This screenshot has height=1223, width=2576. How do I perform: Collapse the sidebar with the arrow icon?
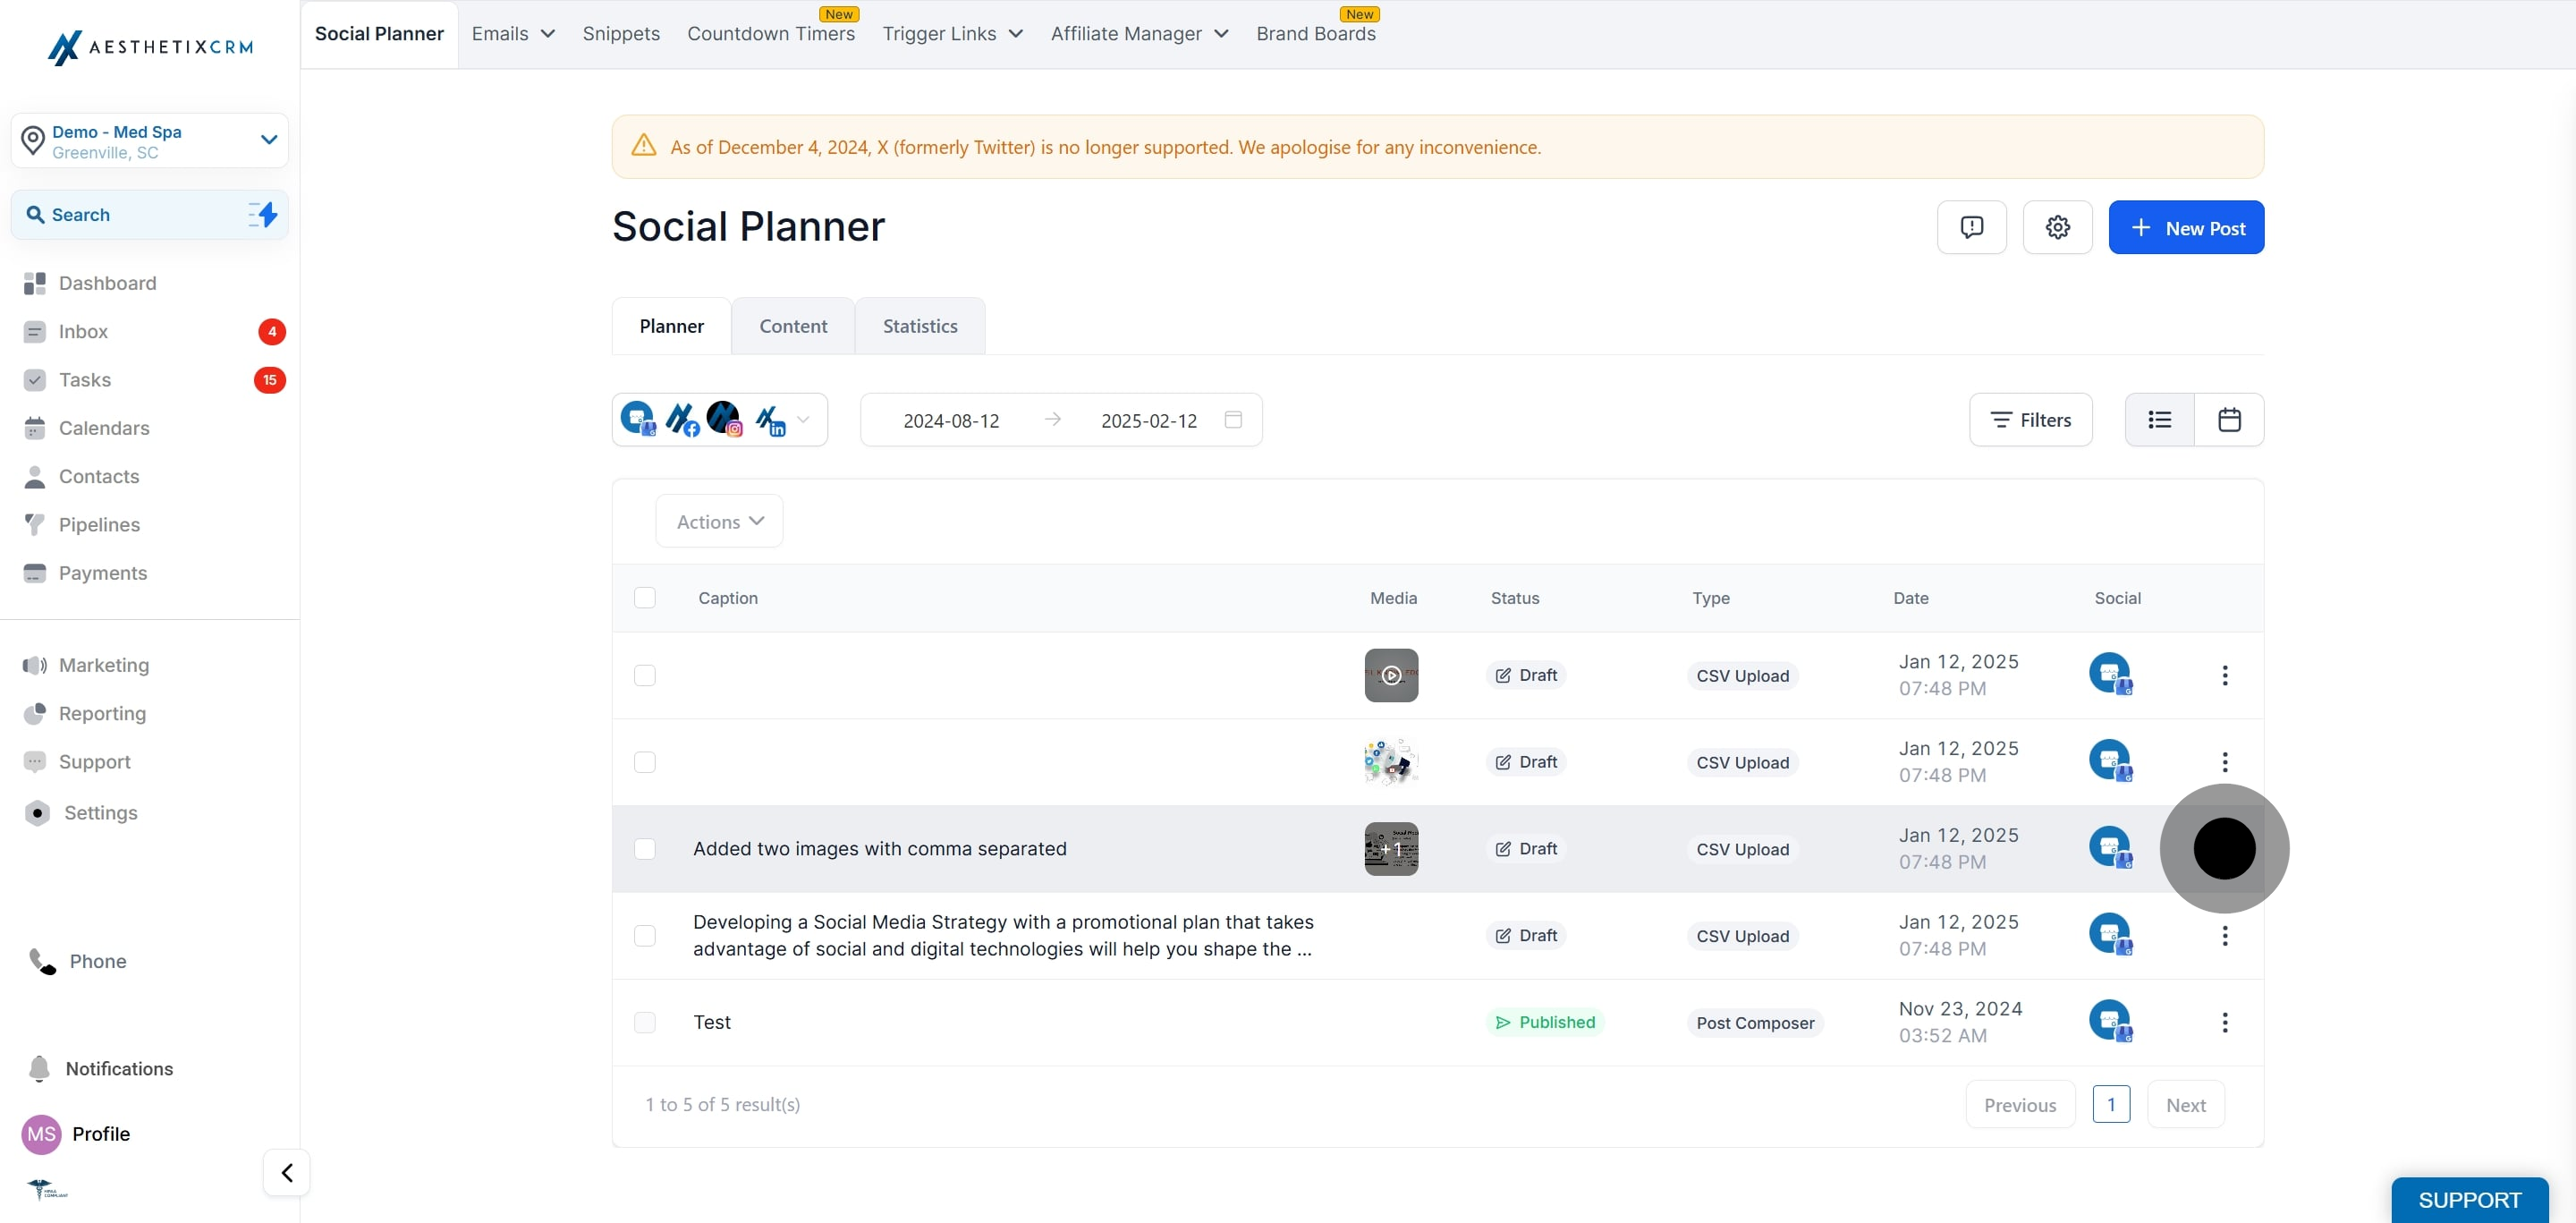[287, 1172]
